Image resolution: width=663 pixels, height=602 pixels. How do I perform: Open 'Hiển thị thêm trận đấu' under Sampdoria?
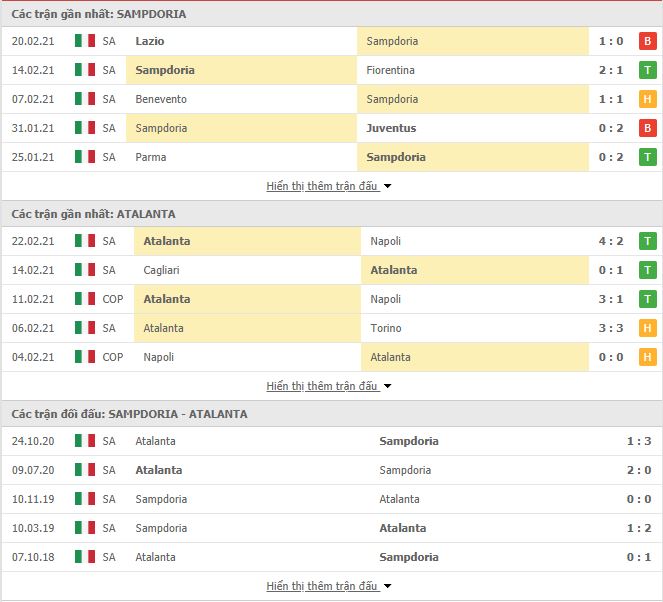[x=322, y=186]
